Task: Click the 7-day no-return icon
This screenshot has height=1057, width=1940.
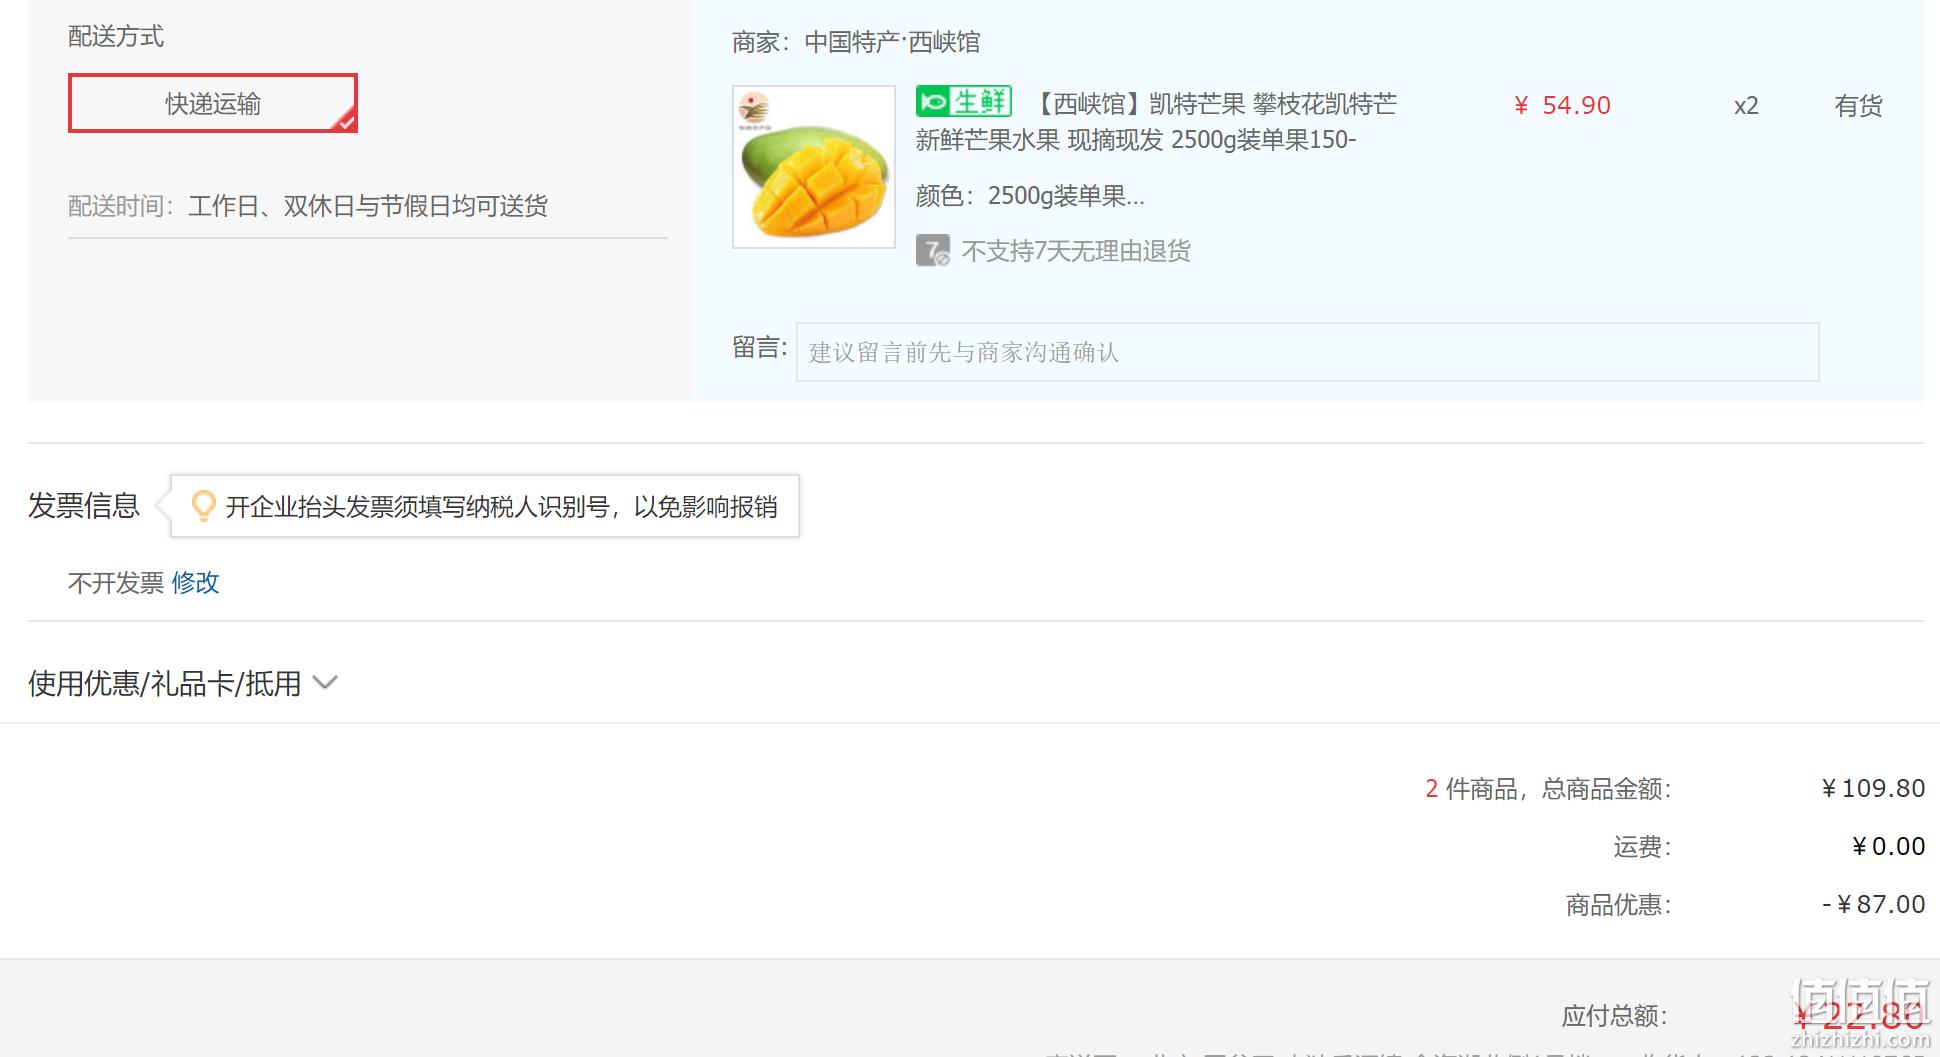Action: 933,250
